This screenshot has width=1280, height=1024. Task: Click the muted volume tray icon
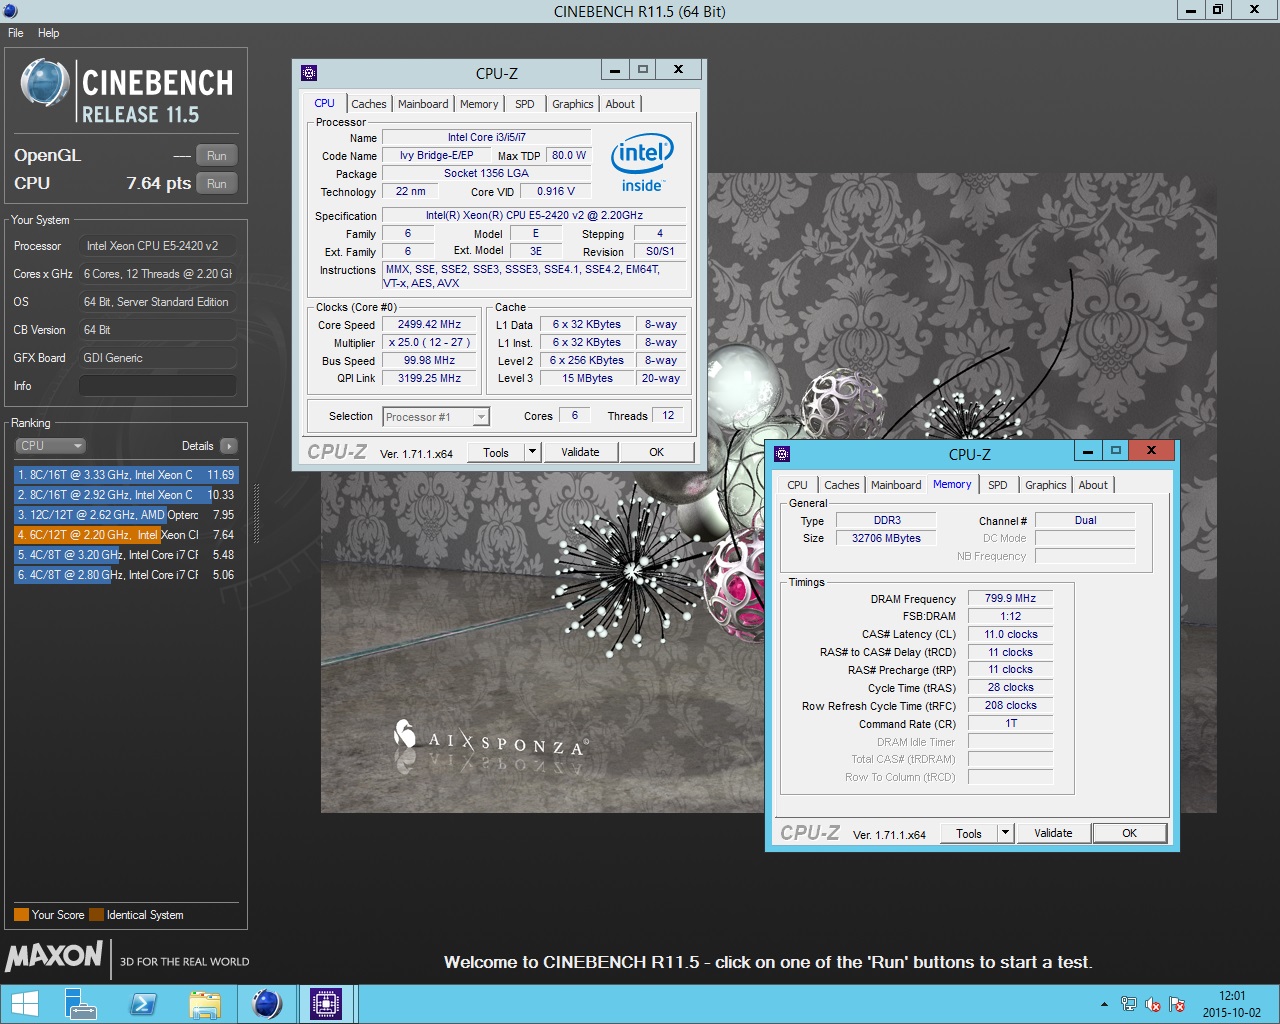(x=1153, y=1004)
